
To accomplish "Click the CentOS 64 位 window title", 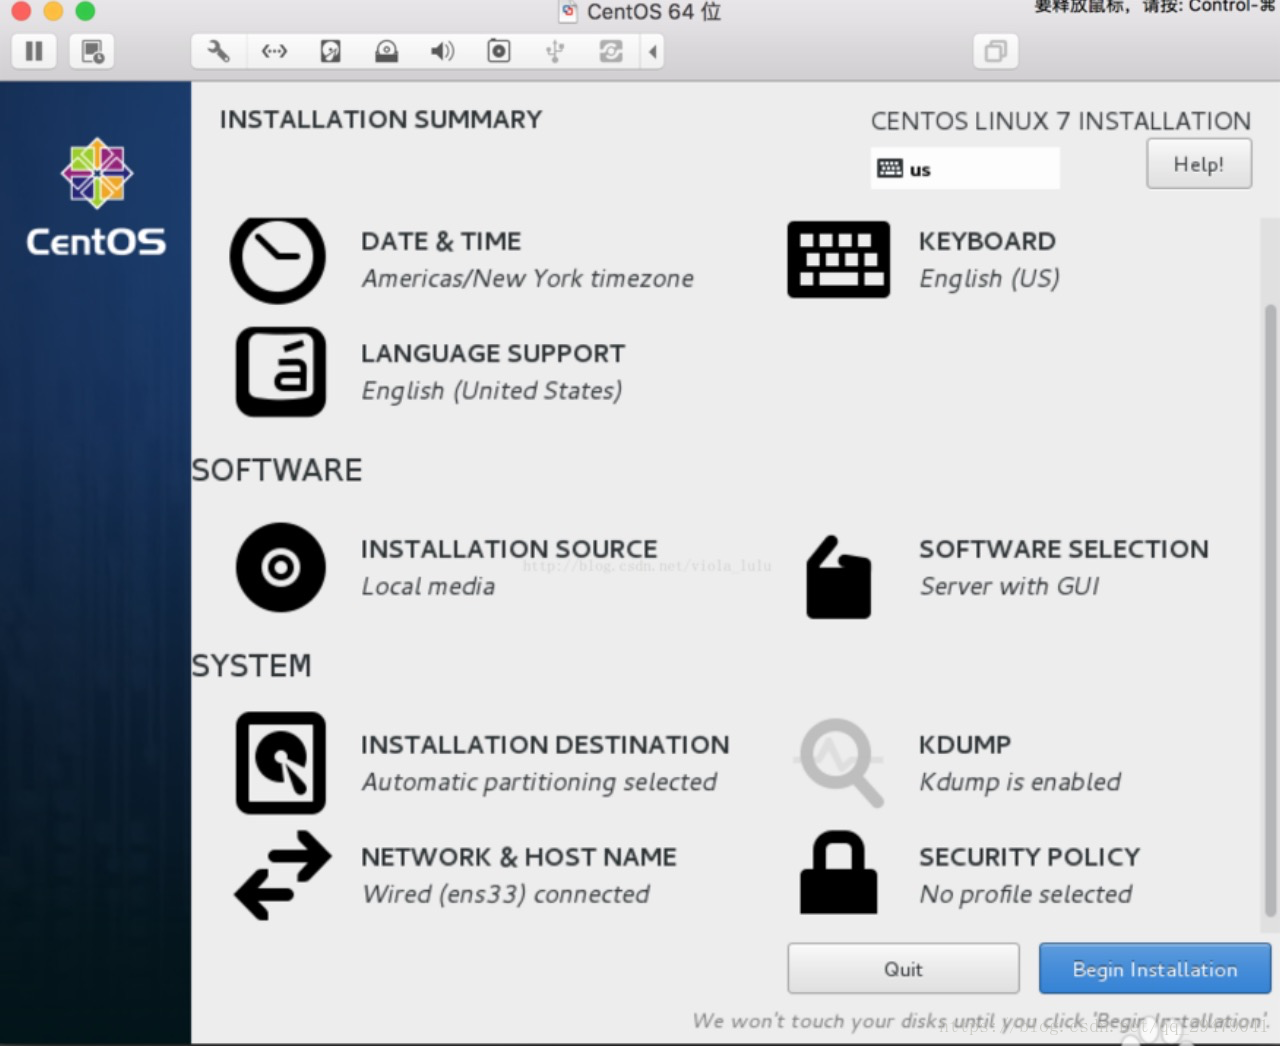I will pyautogui.click(x=654, y=12).
